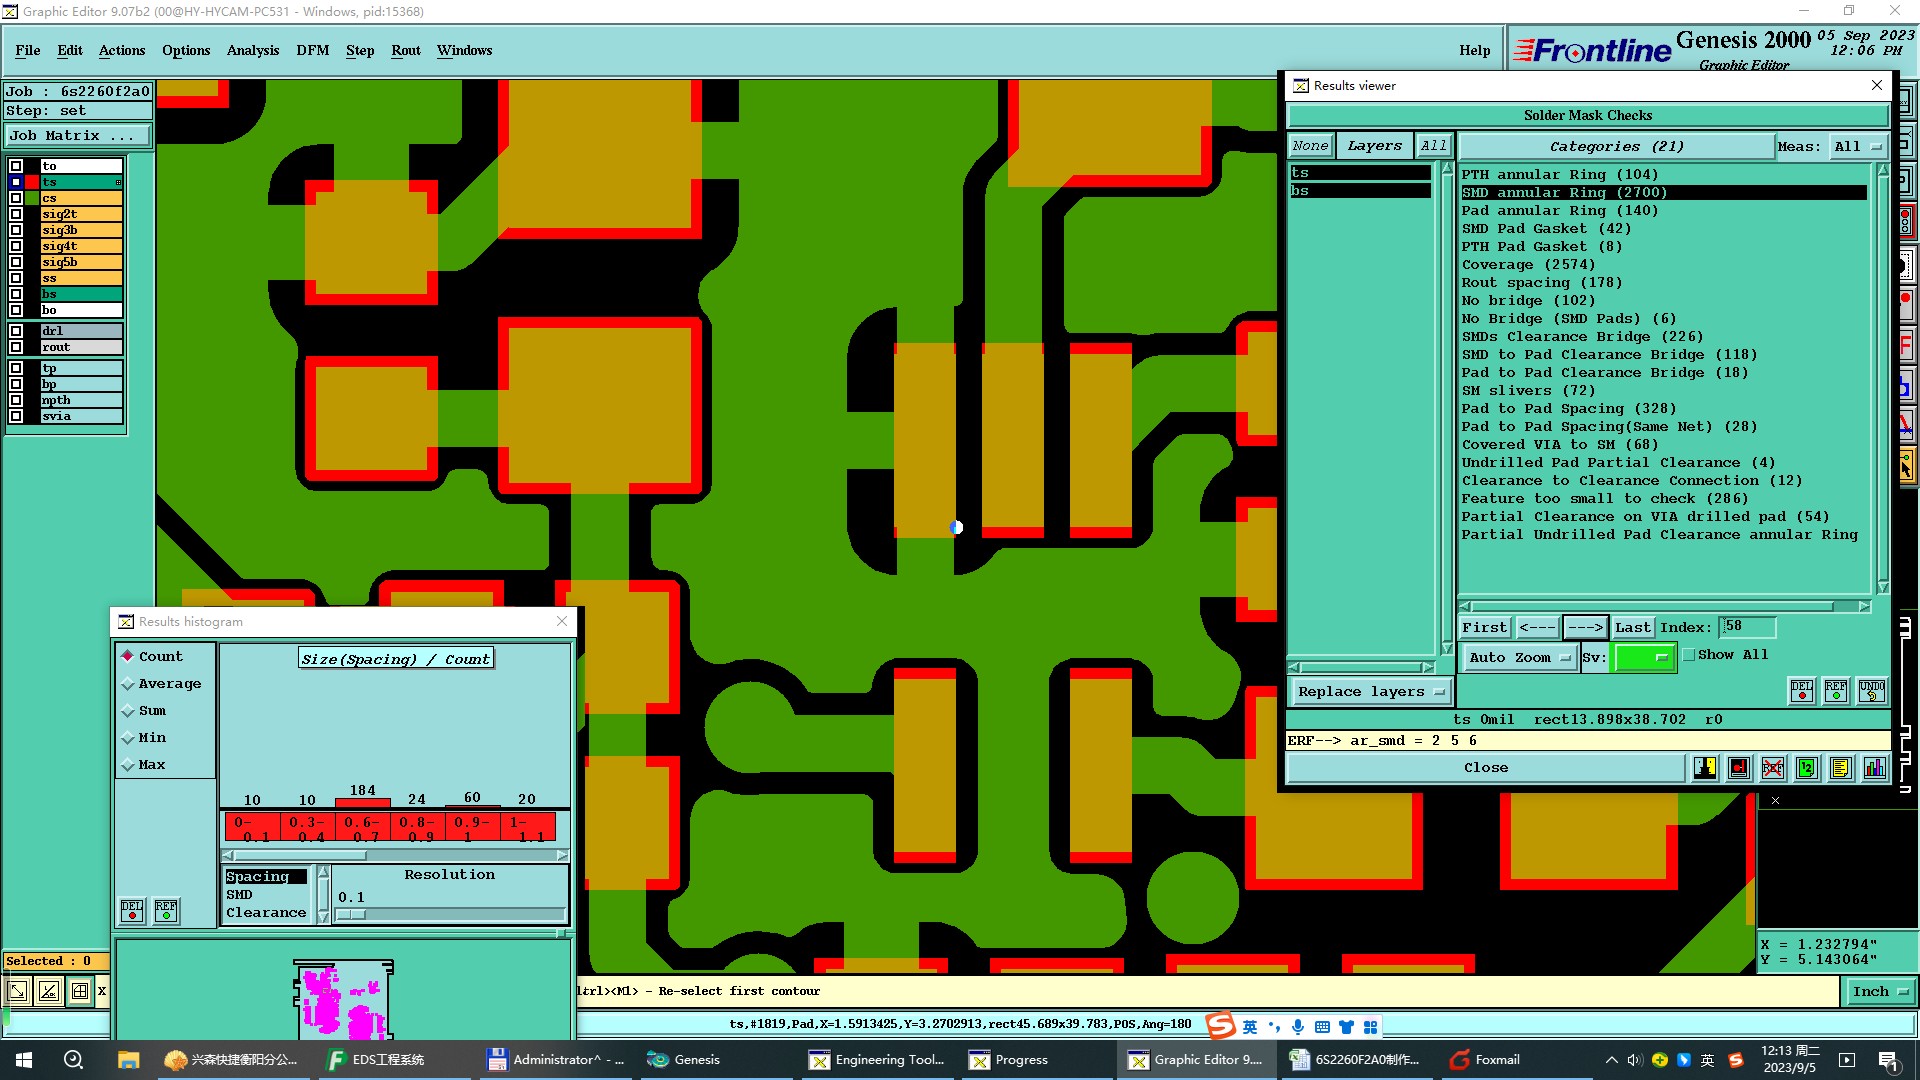Expand the Replace layers dropdown
The width and height of the screenshot is (1920, 1080).
click(x=1369, y=691)
